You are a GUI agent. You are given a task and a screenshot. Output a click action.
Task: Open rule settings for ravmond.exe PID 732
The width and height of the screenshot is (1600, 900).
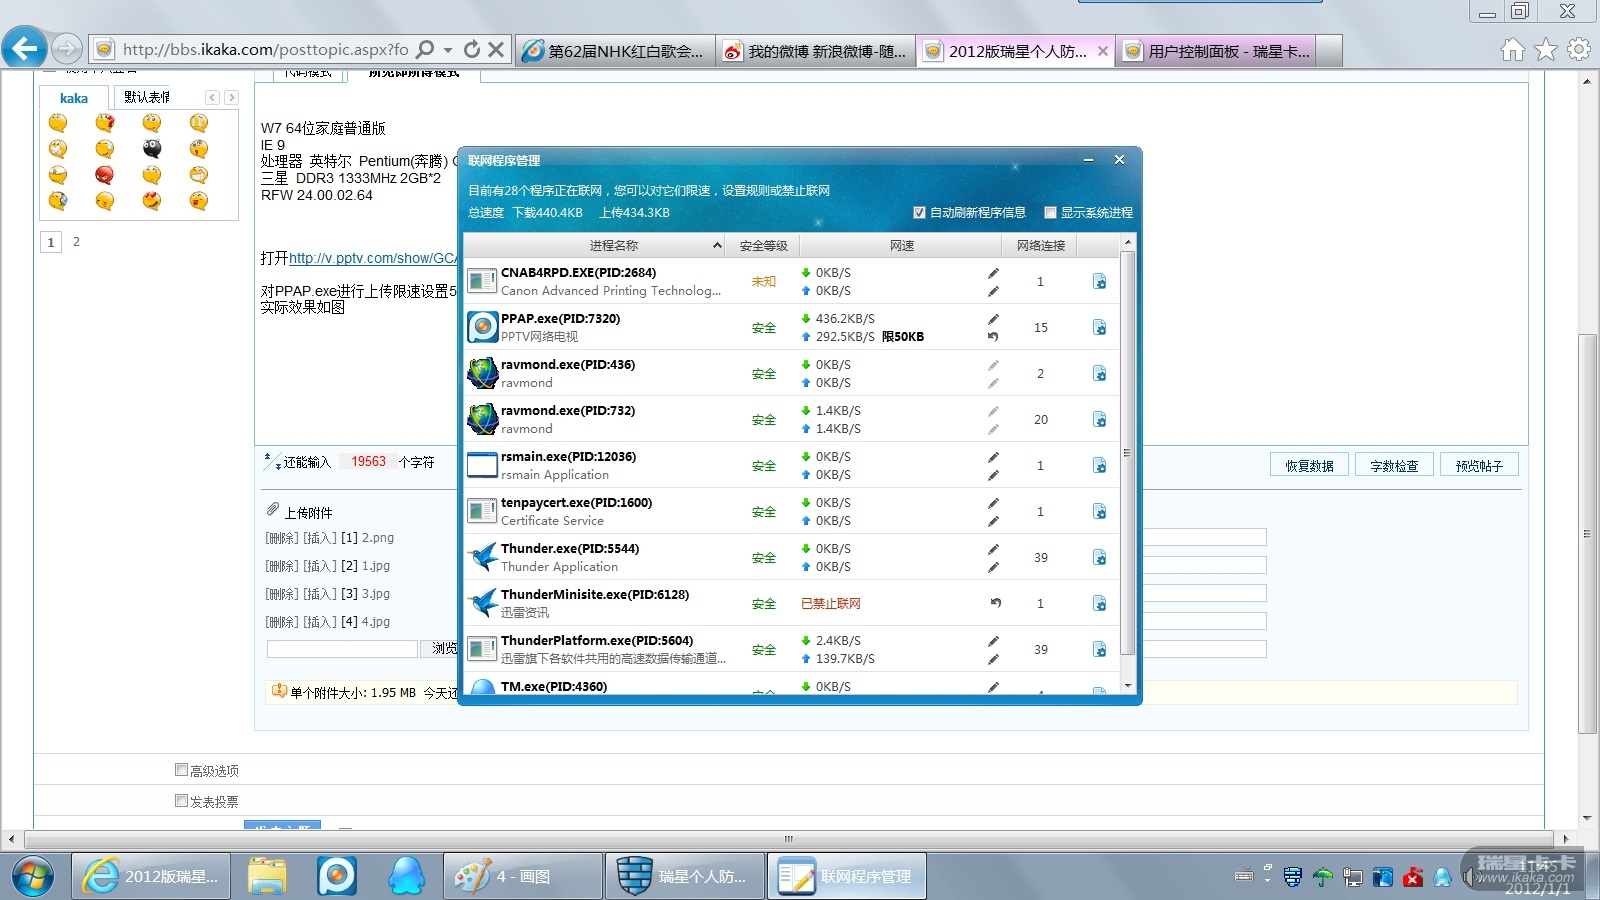click(1099, 420)
